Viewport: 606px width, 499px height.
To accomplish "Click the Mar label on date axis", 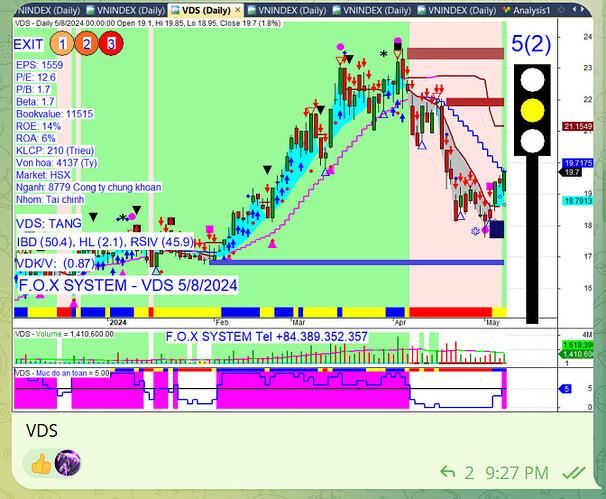I will (x=298, y=322).
